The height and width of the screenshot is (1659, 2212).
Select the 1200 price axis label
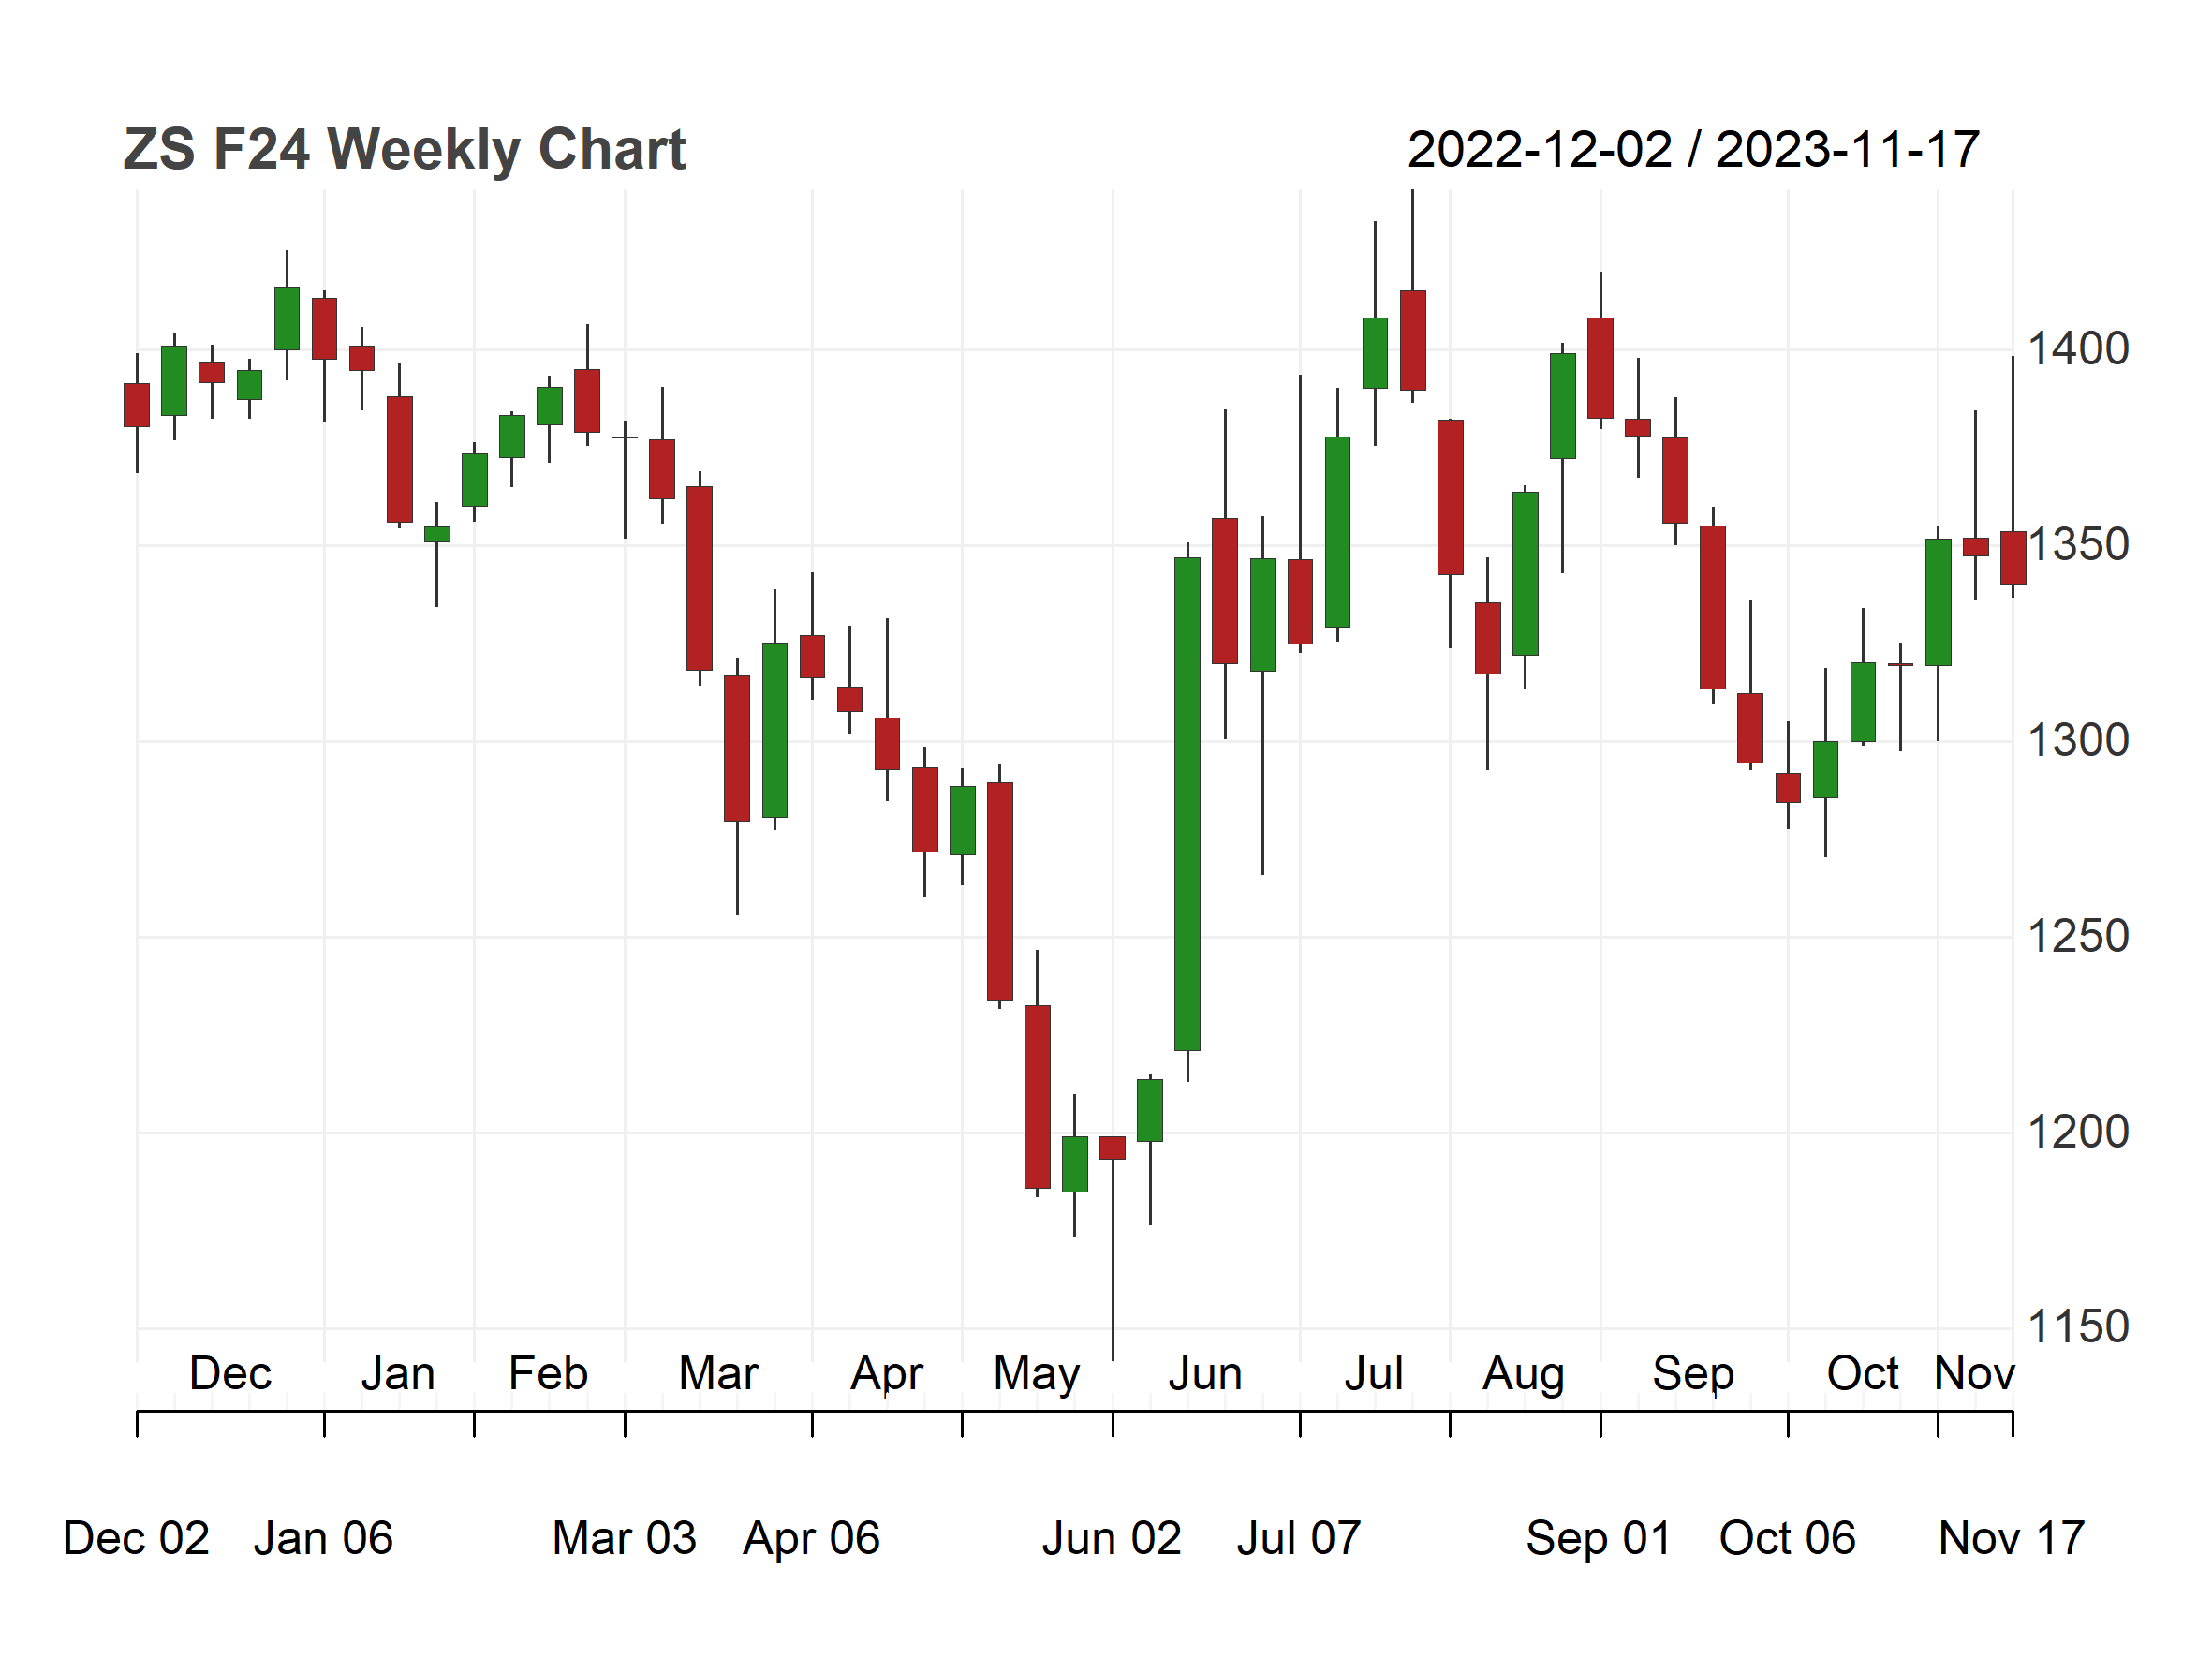click(x=2078, y=1133)
